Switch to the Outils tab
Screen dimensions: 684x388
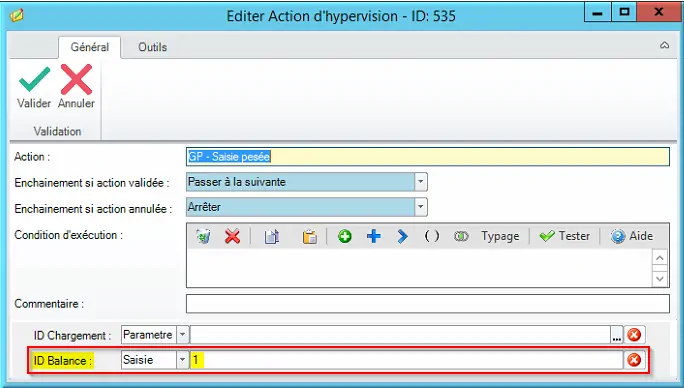tap(153, 47)
